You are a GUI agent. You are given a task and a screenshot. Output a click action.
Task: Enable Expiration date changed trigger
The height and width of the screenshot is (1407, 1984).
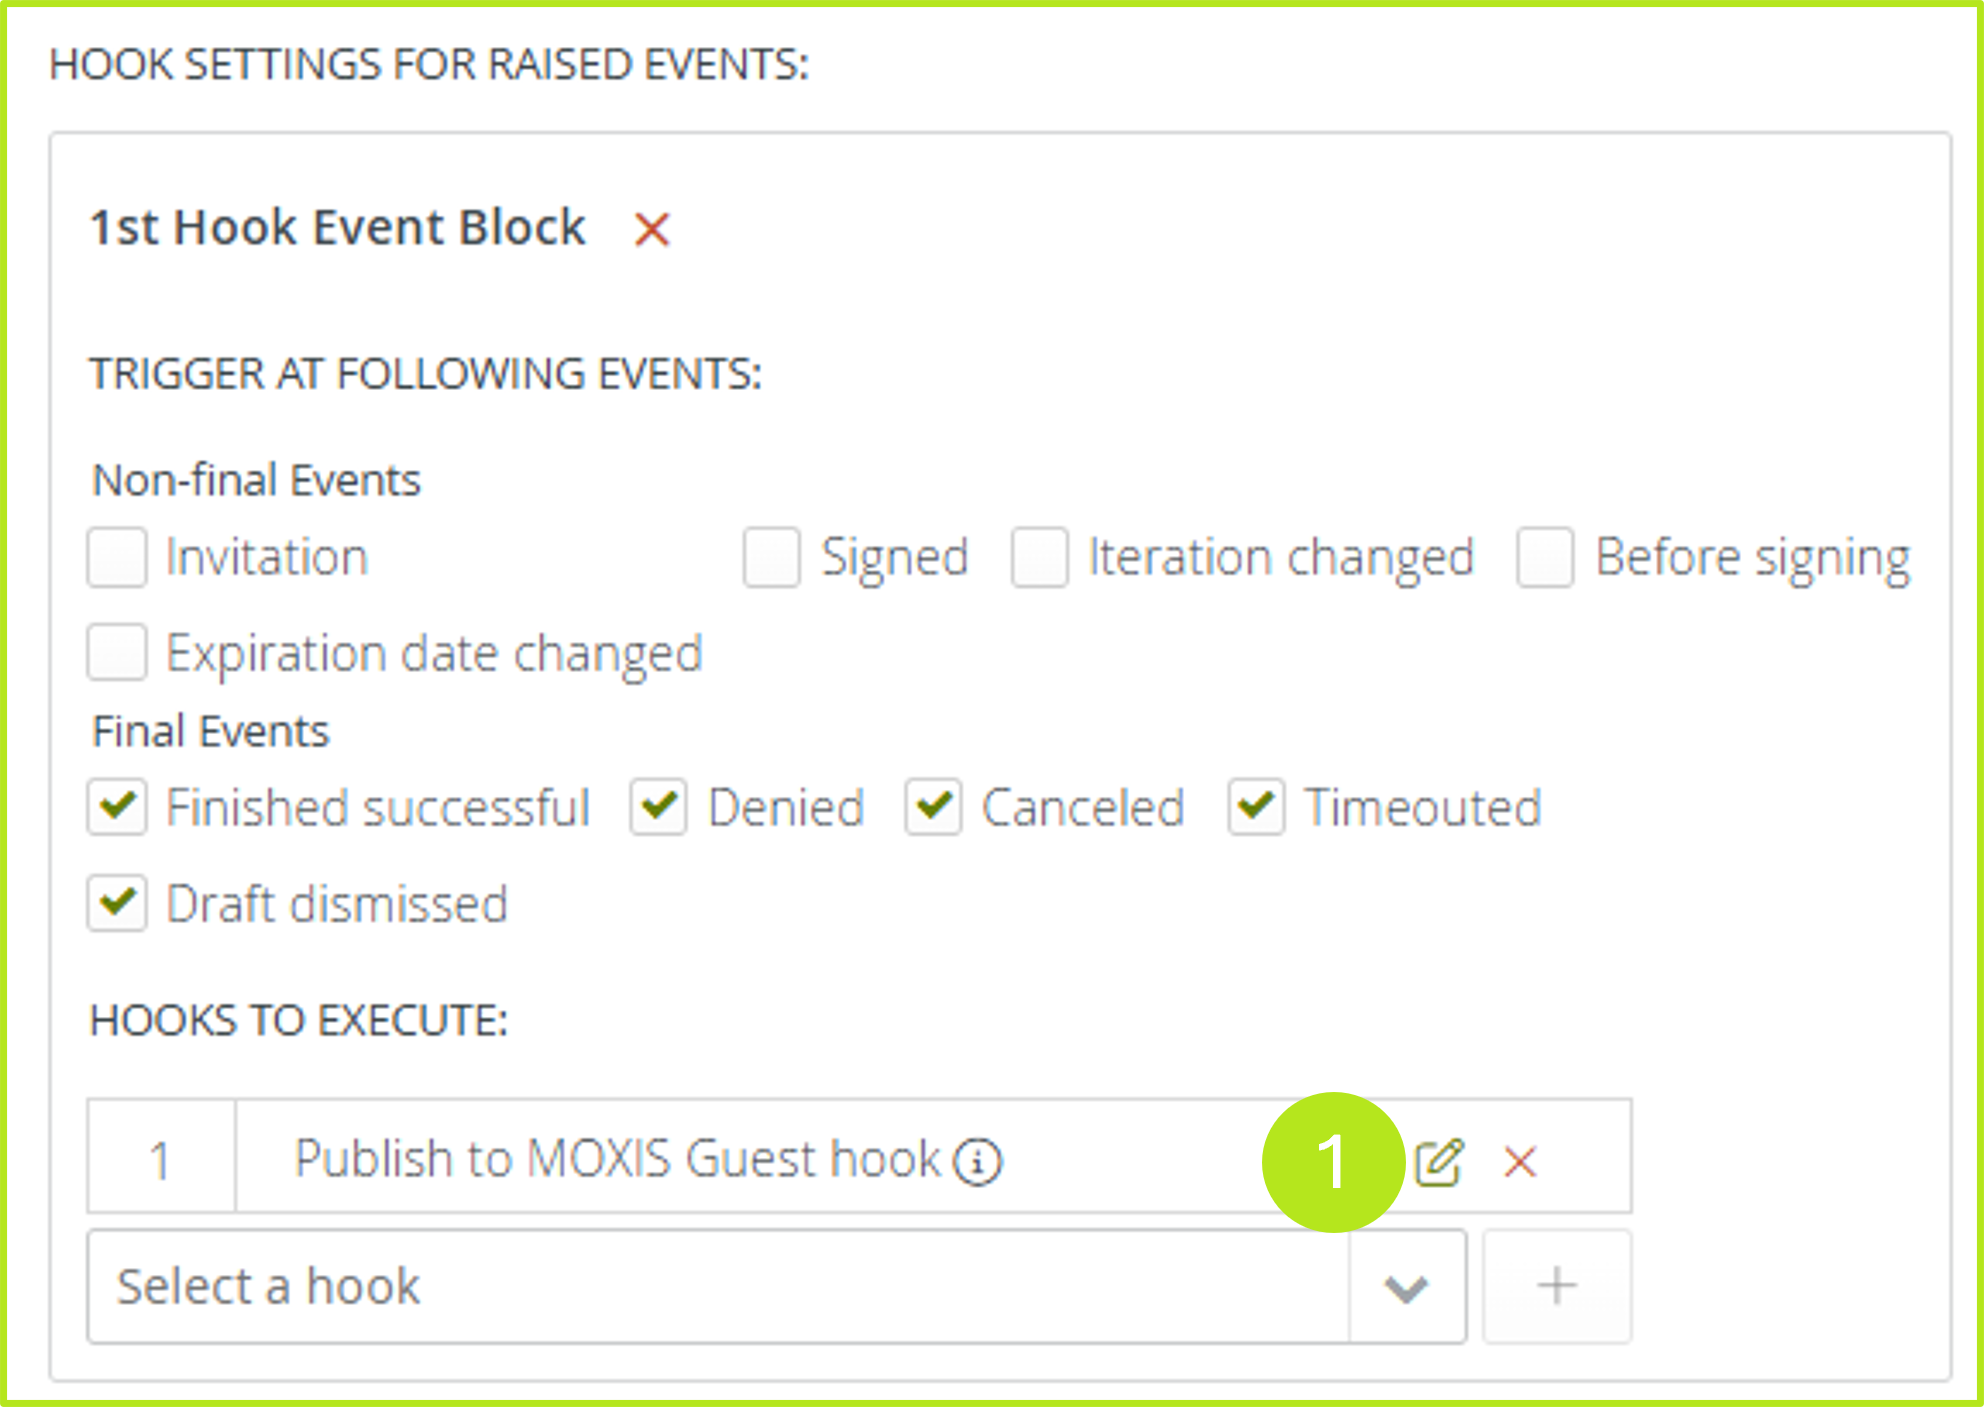coord(117,653)
